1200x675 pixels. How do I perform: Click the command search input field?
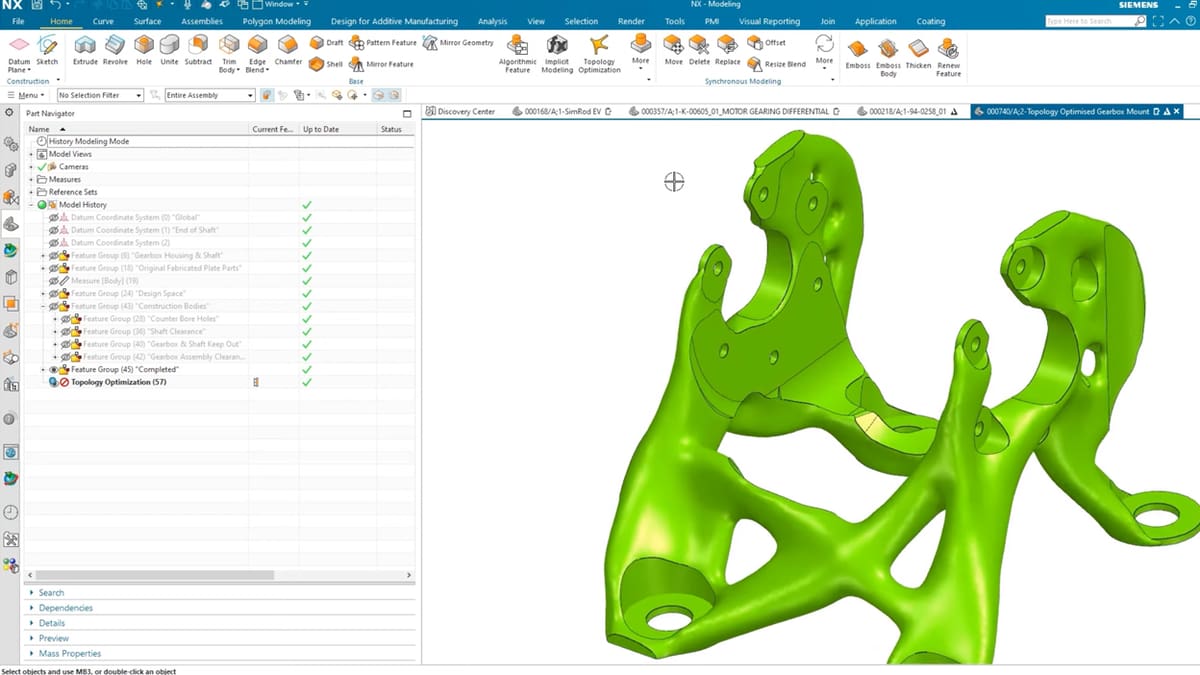(x=1088, y=21)
